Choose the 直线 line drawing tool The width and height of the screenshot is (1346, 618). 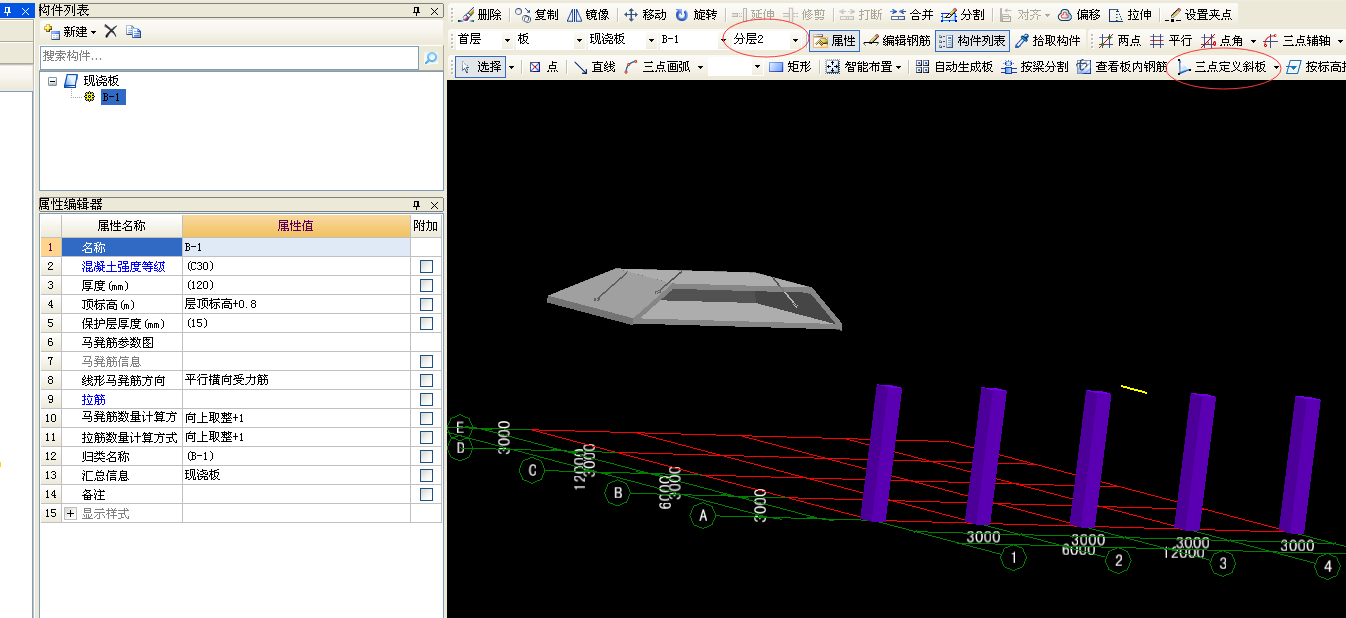[x=594, y=67]
